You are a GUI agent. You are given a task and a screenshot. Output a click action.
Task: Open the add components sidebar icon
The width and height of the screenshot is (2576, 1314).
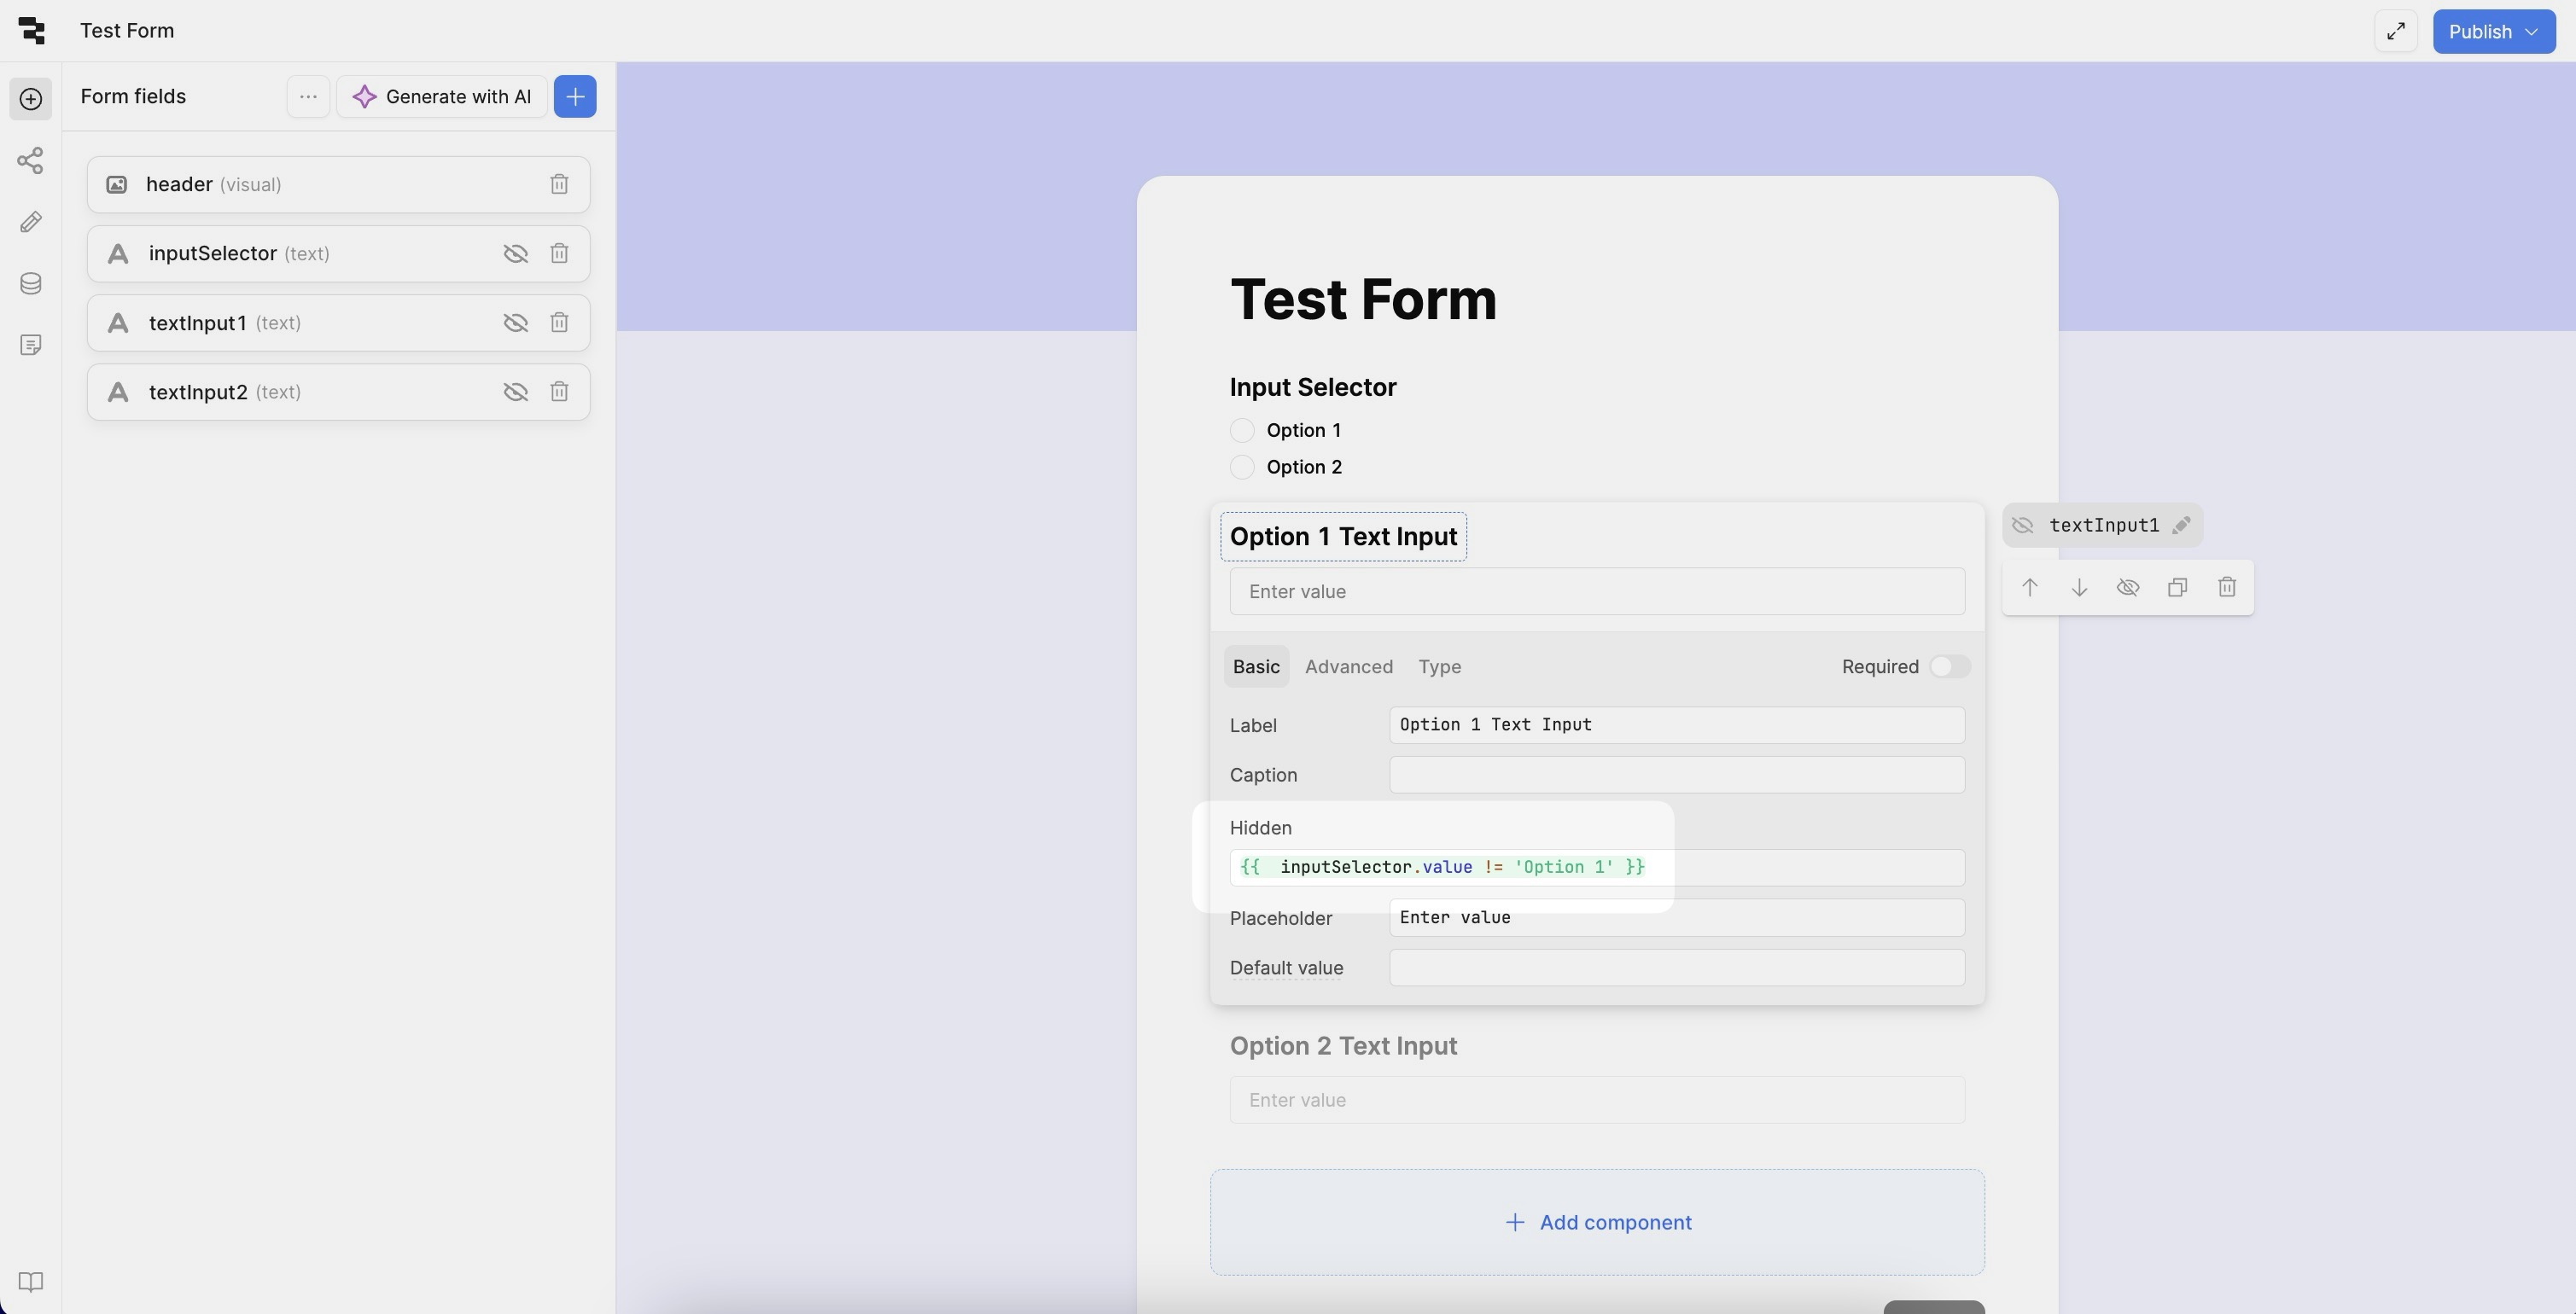31,99
